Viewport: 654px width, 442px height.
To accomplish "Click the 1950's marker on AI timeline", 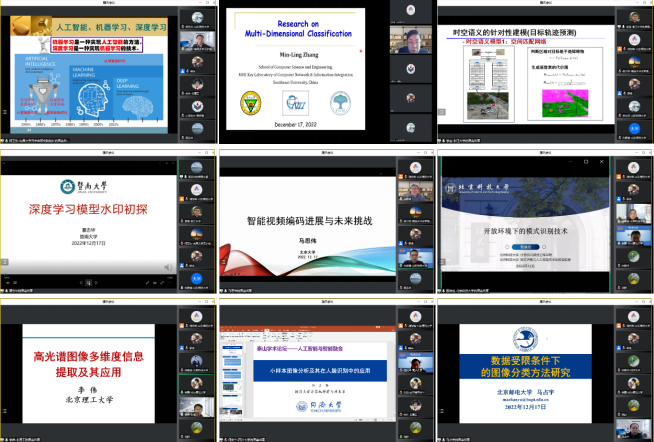I will pos(25,127).
